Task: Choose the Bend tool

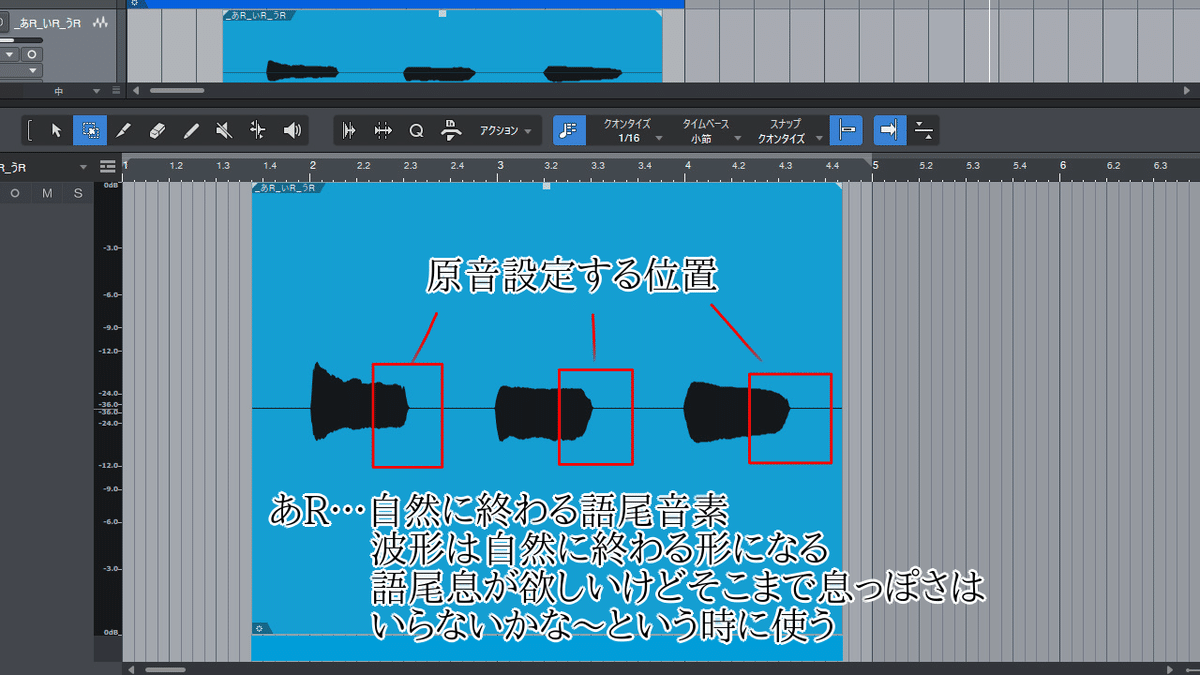Action: point(257,130)
